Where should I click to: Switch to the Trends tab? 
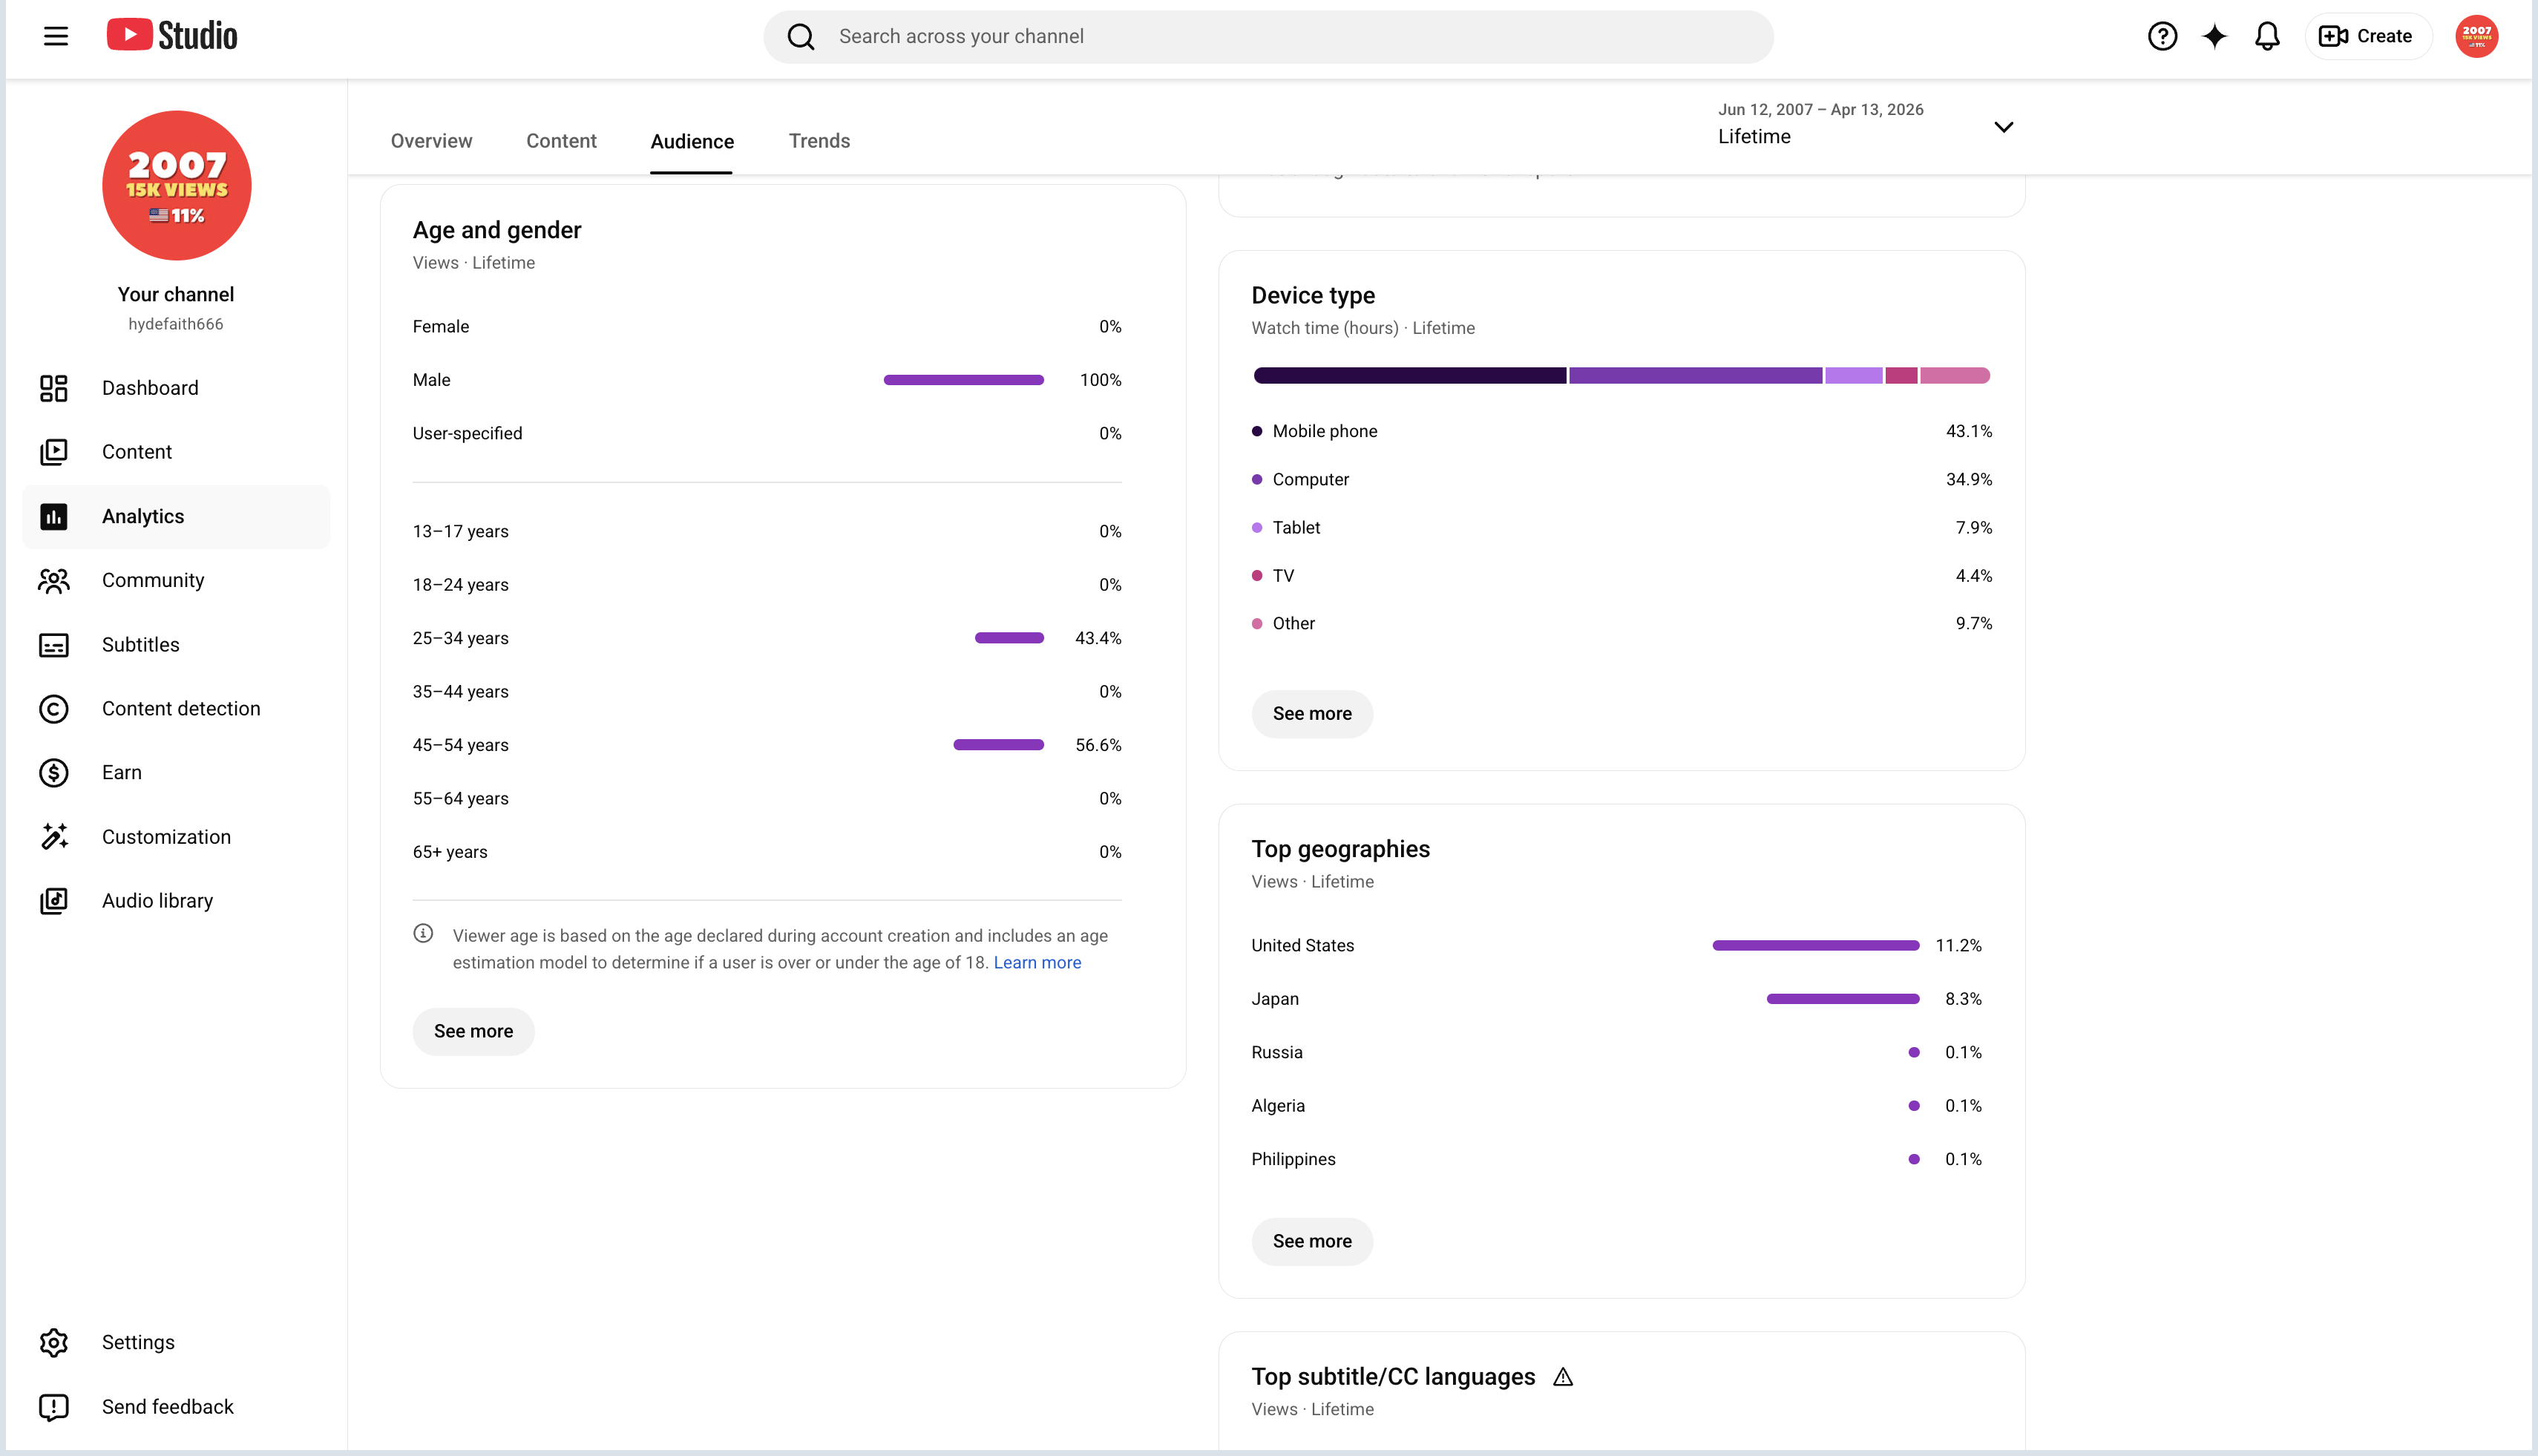coord(819,141)
